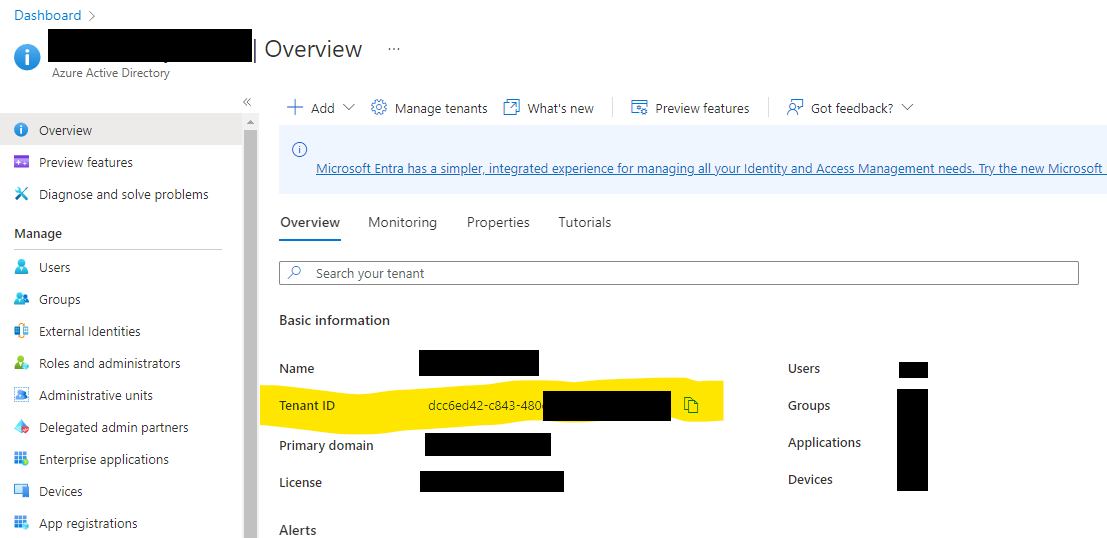Screen dimensions: 1107x538
Task: Click the External Identities icon
Action: click(21, 330)
